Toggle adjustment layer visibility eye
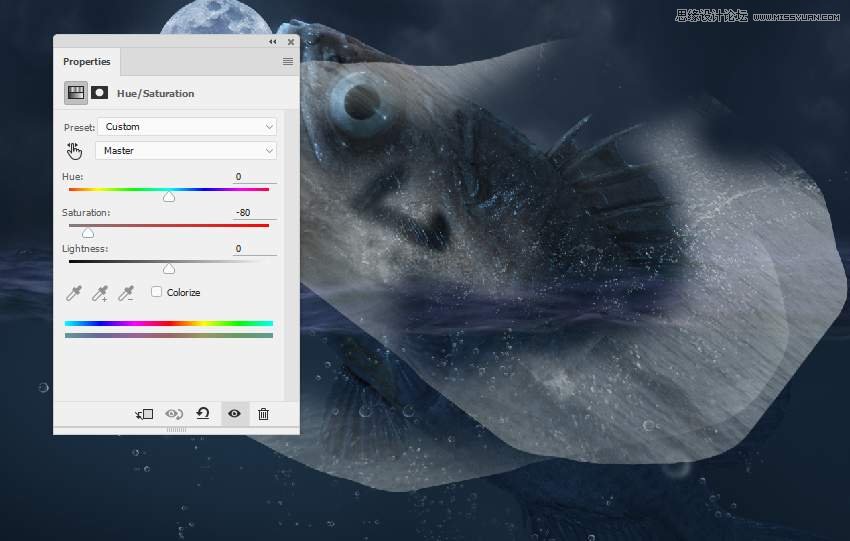 pos(234,414)
